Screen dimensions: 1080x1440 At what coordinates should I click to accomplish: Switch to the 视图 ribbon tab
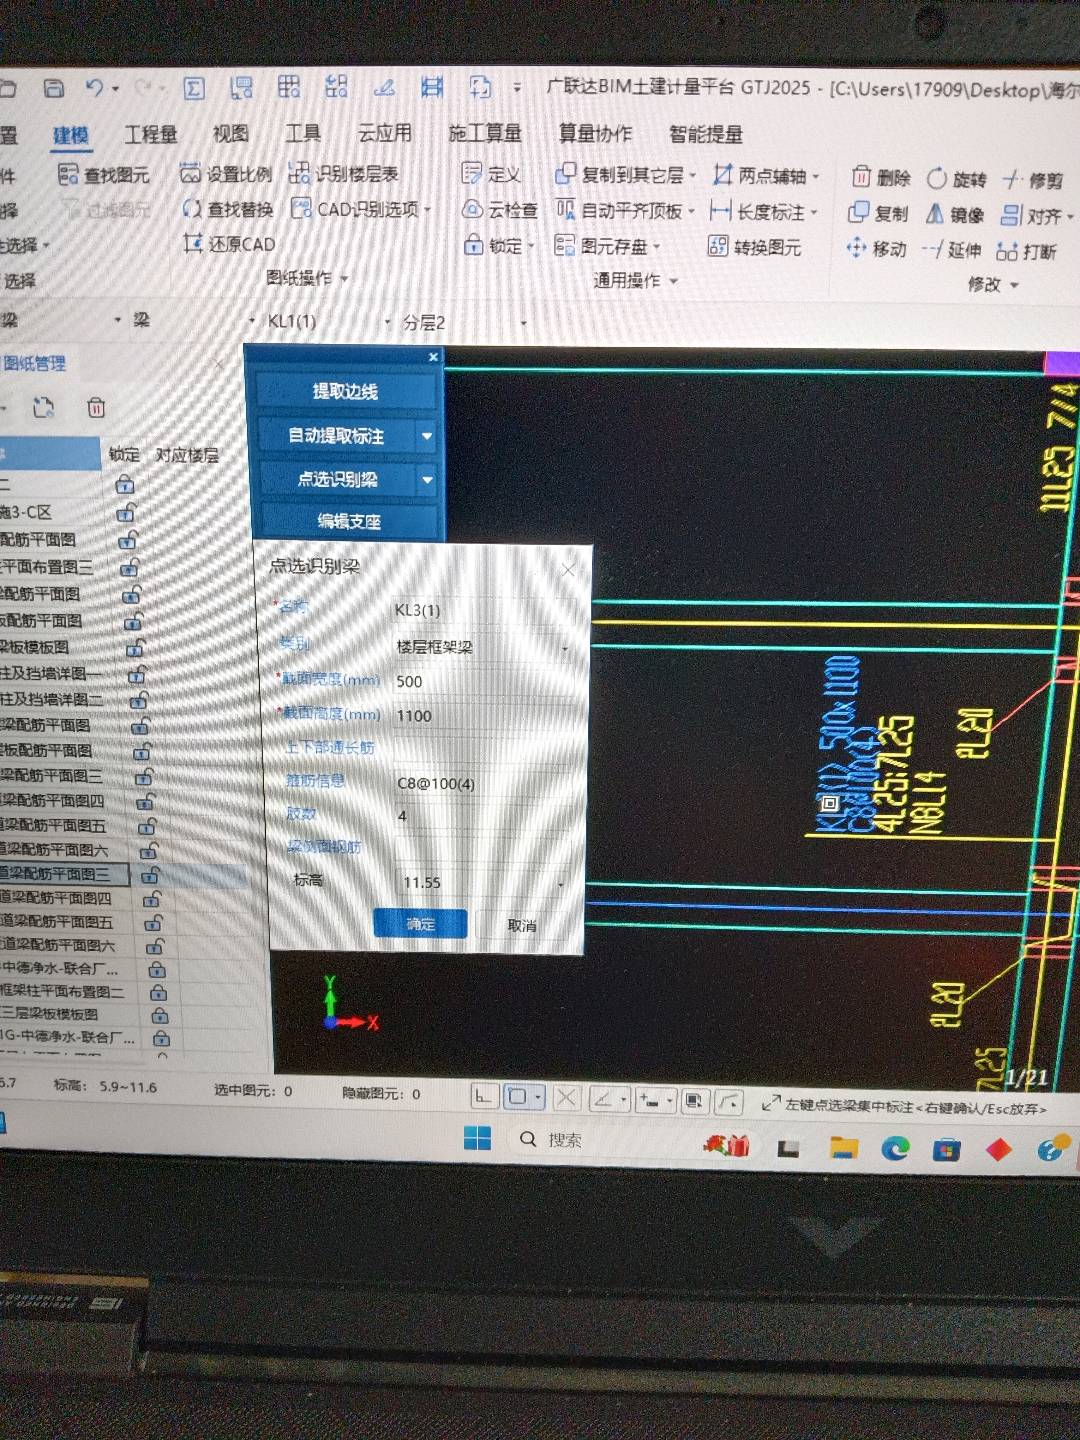[x=231, y=133]
